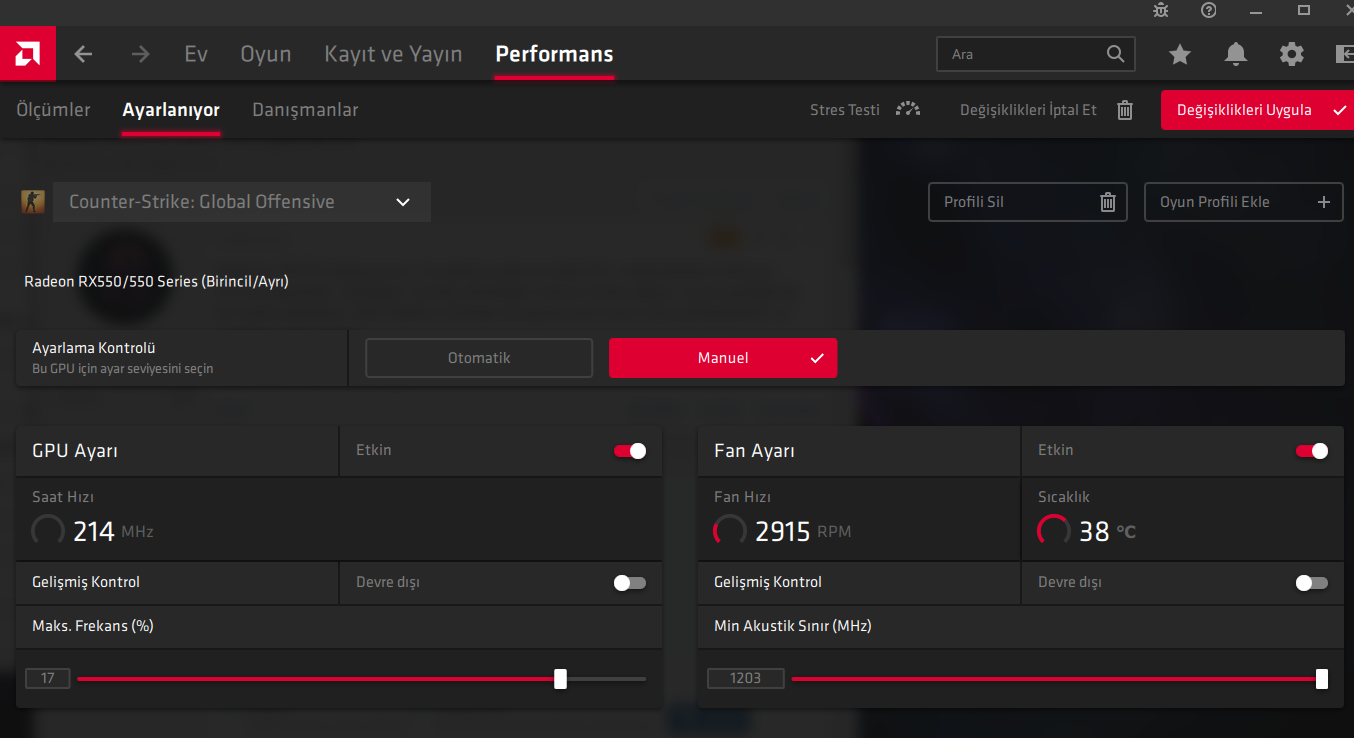Add a game via Oyun Profili Ekle
This screenshot has height=738, width=1354.
[1244, 202]
